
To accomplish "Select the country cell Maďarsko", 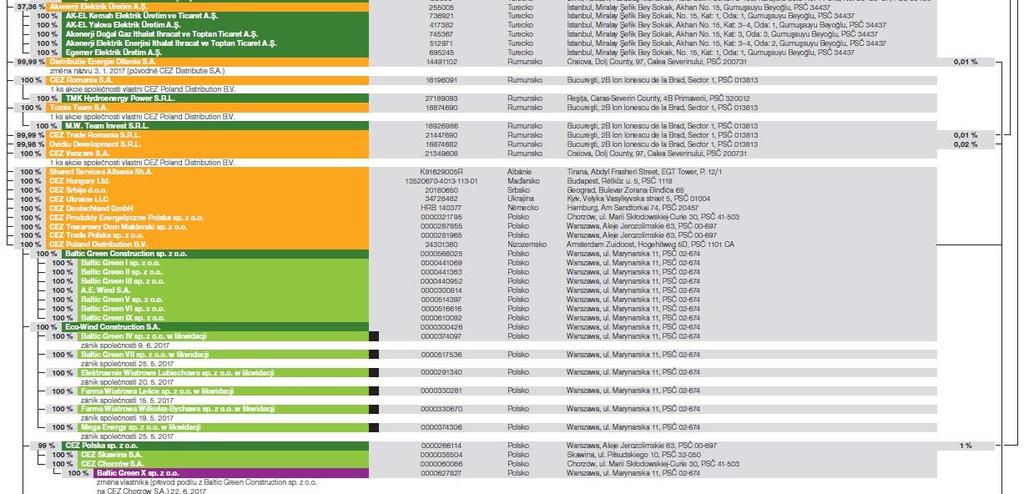I will coord(523,180).
